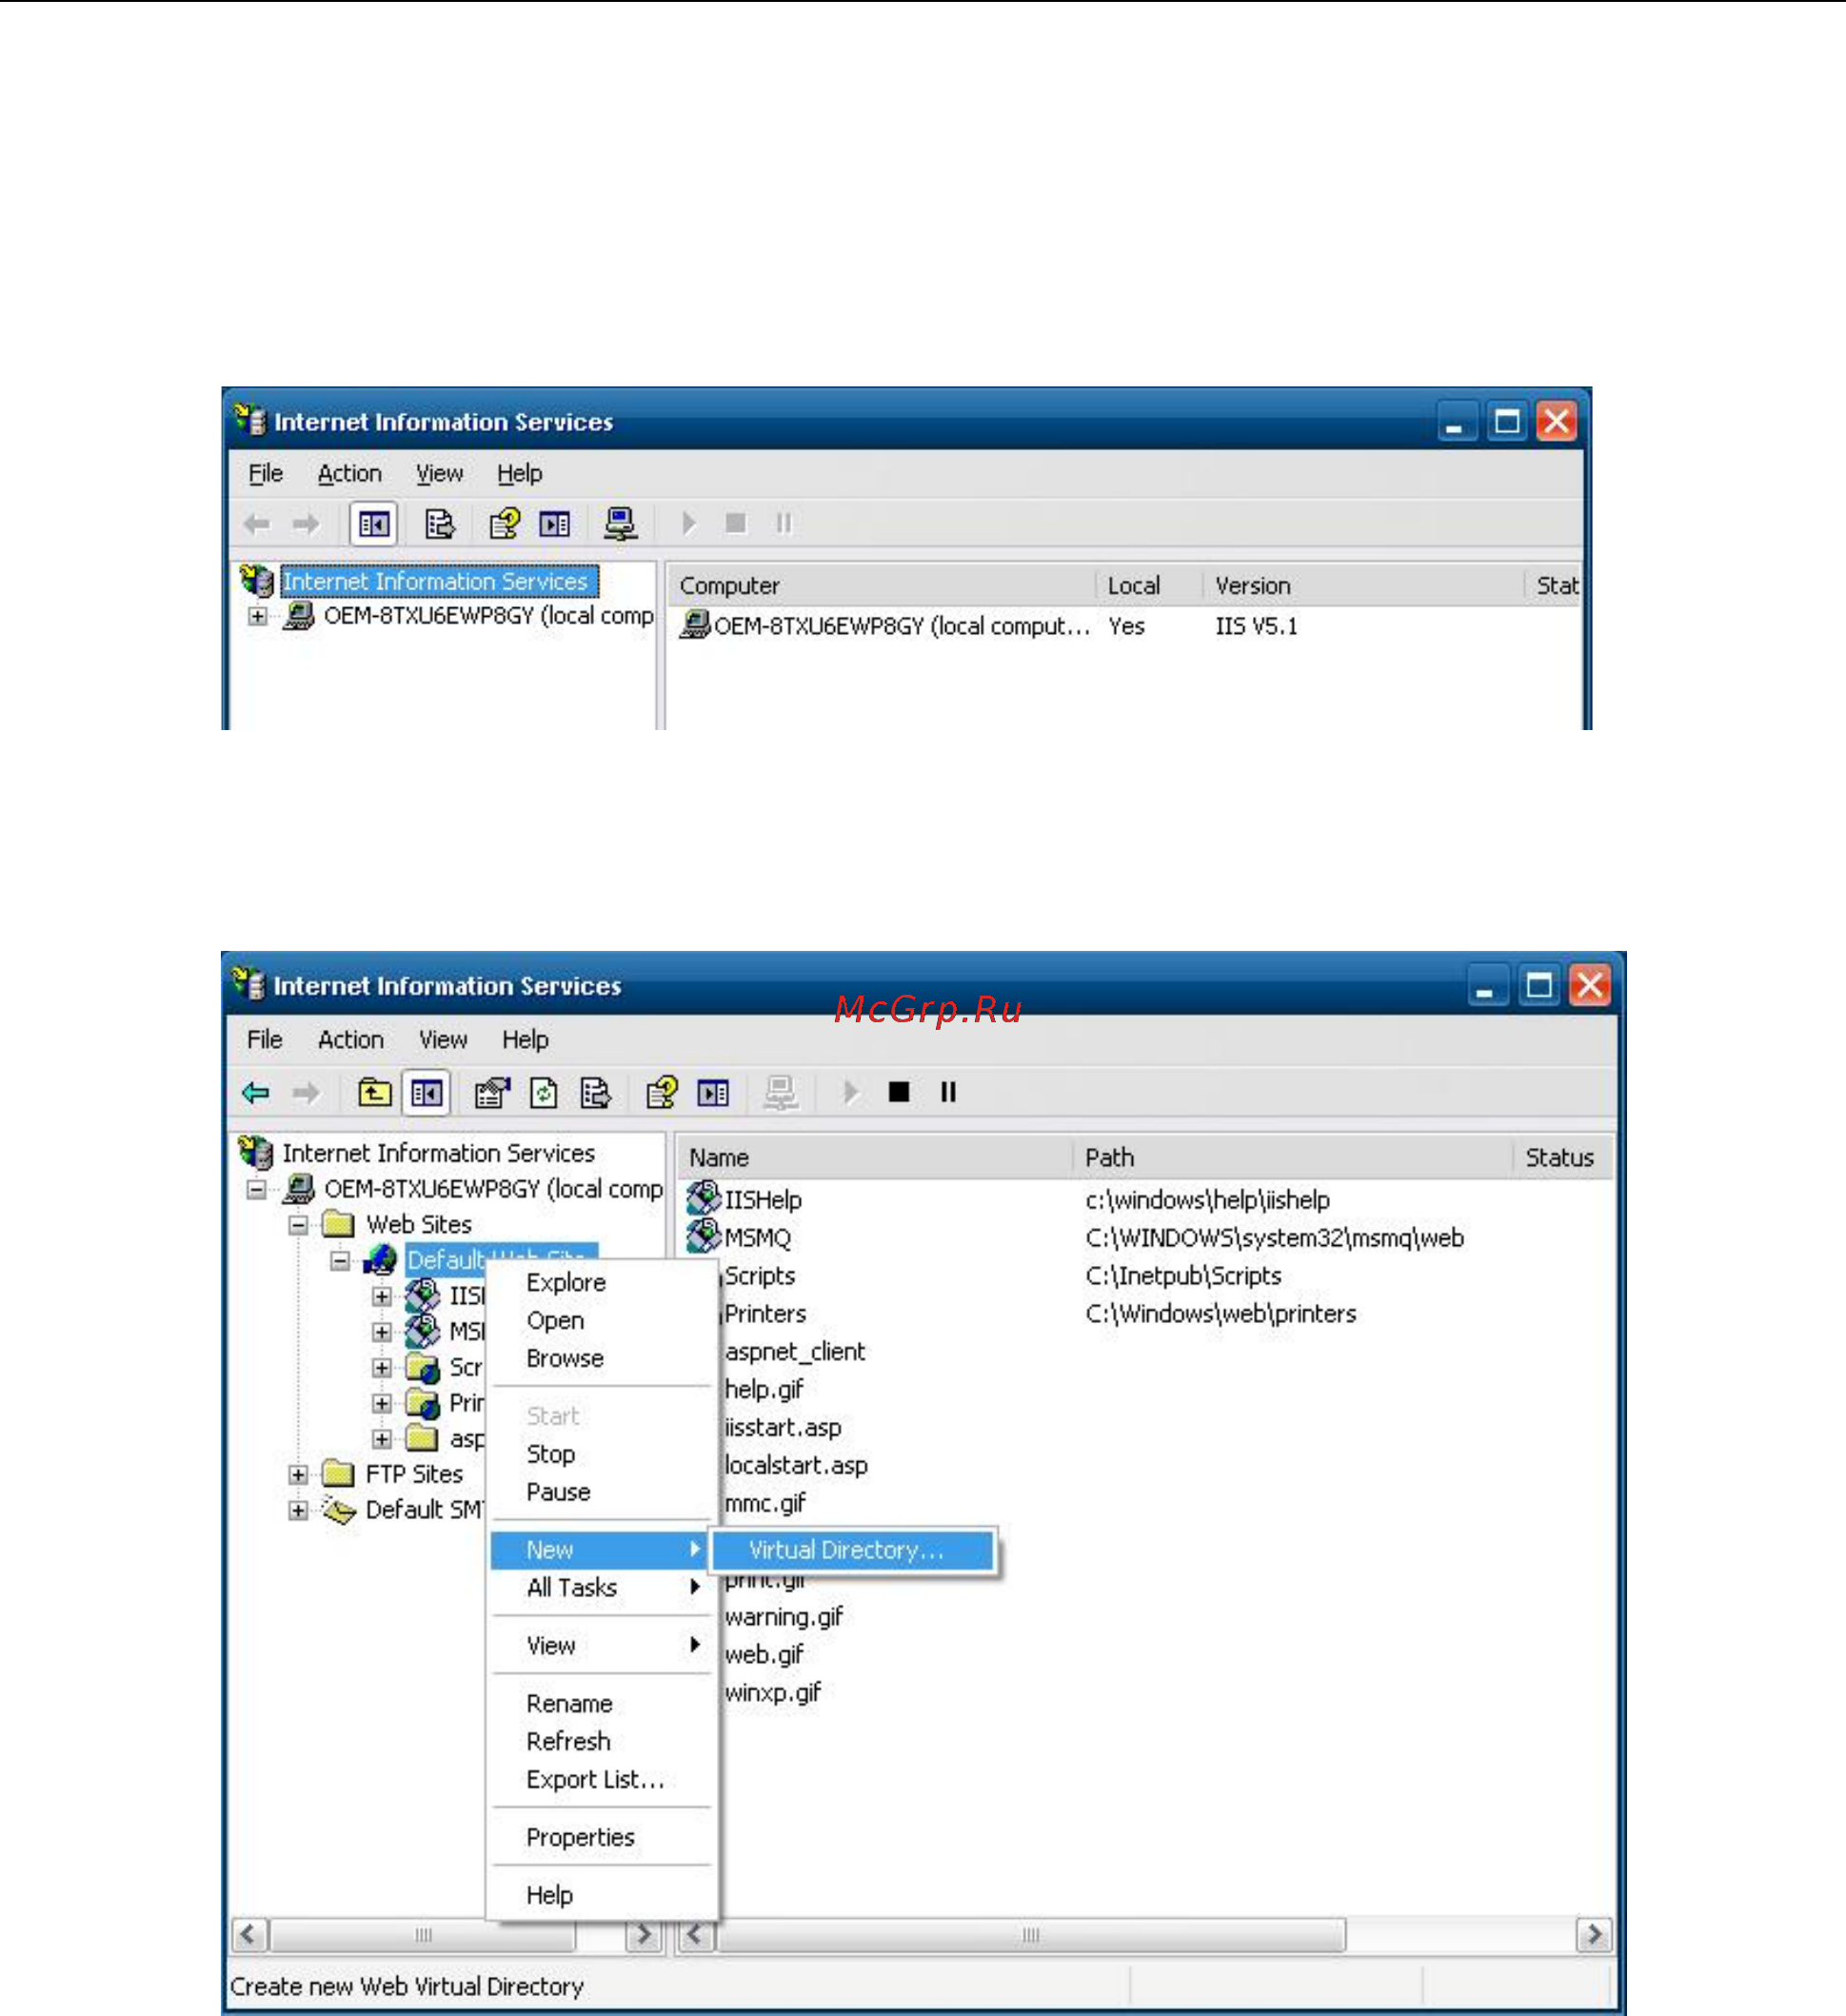The image size is (1846, 2016).
Task: Expand the FTP Sites tree node
Action: coord(298,1475)
